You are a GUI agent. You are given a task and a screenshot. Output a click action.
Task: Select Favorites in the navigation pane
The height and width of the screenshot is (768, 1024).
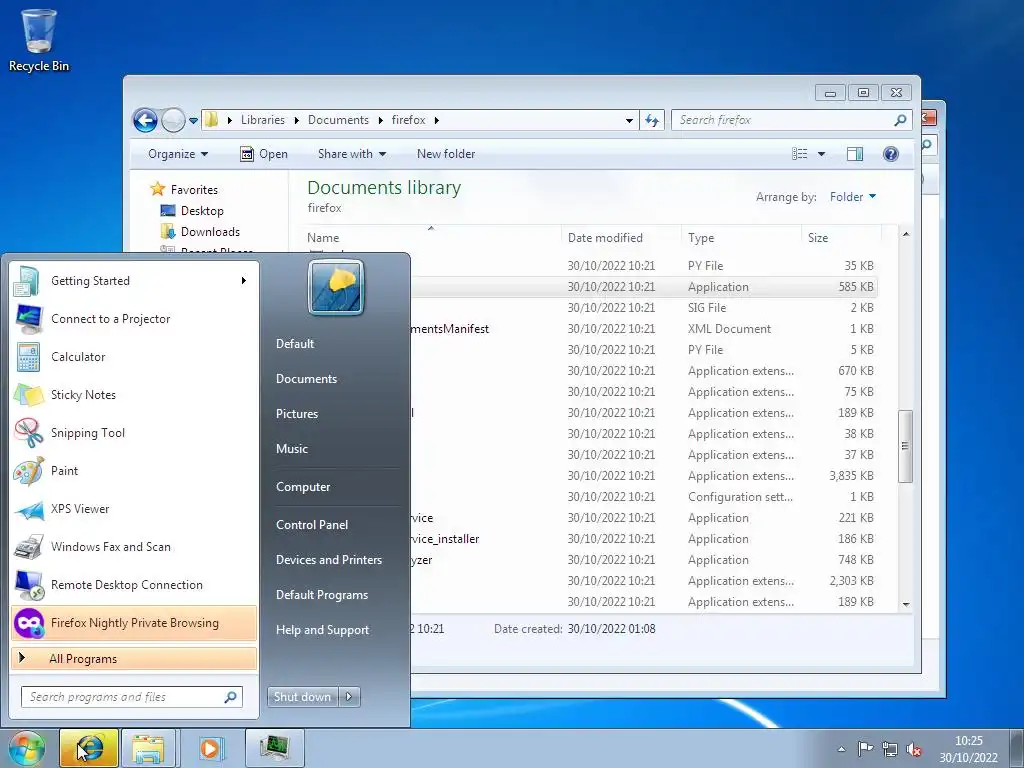[x=194, y=189]
